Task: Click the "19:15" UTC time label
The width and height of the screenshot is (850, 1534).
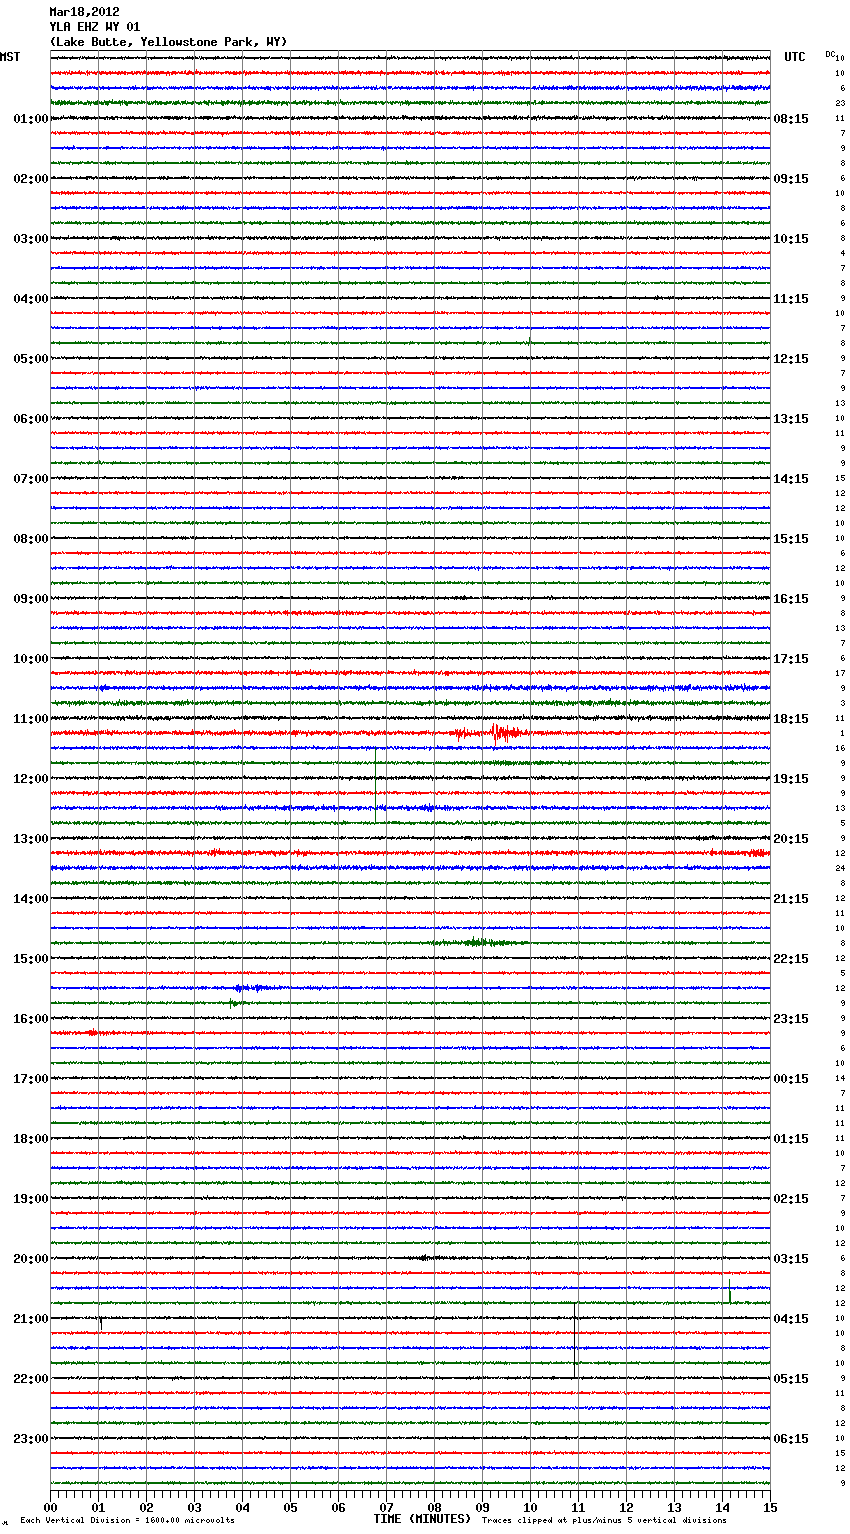Action: pyautogui.click(x=791, y=779)
